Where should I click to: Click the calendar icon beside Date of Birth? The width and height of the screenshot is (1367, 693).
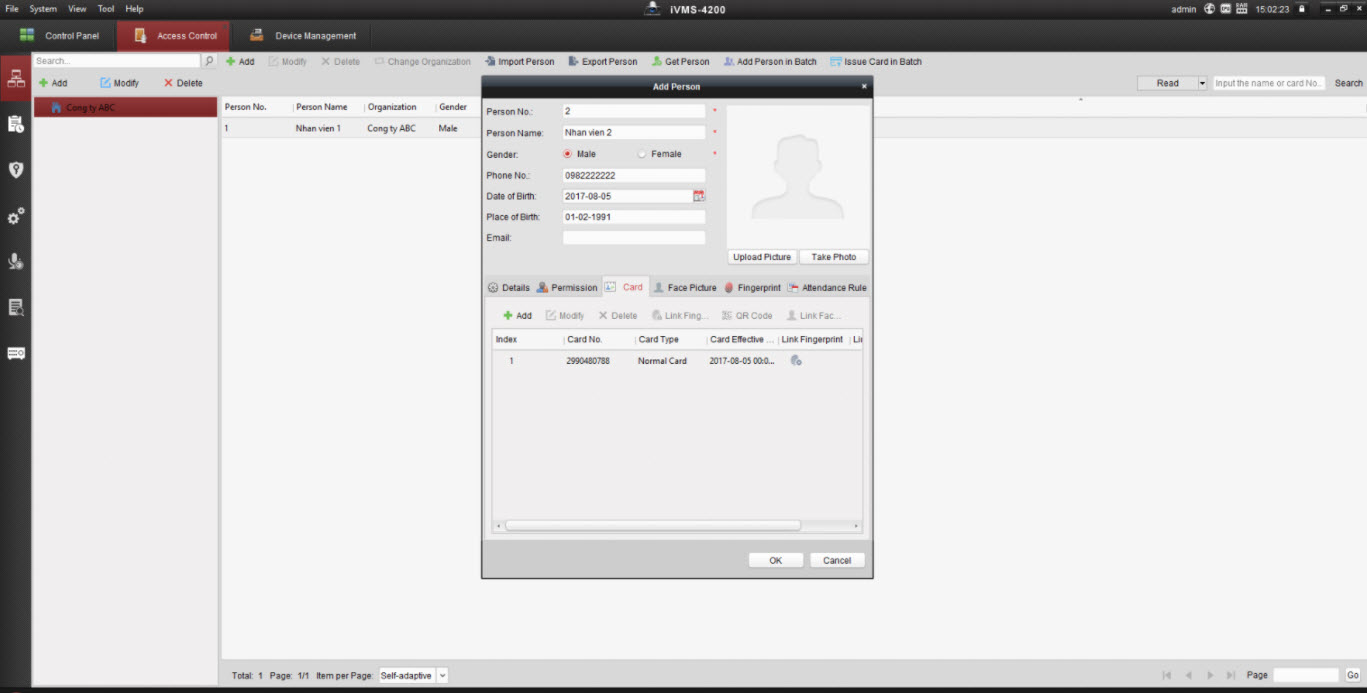699,196
